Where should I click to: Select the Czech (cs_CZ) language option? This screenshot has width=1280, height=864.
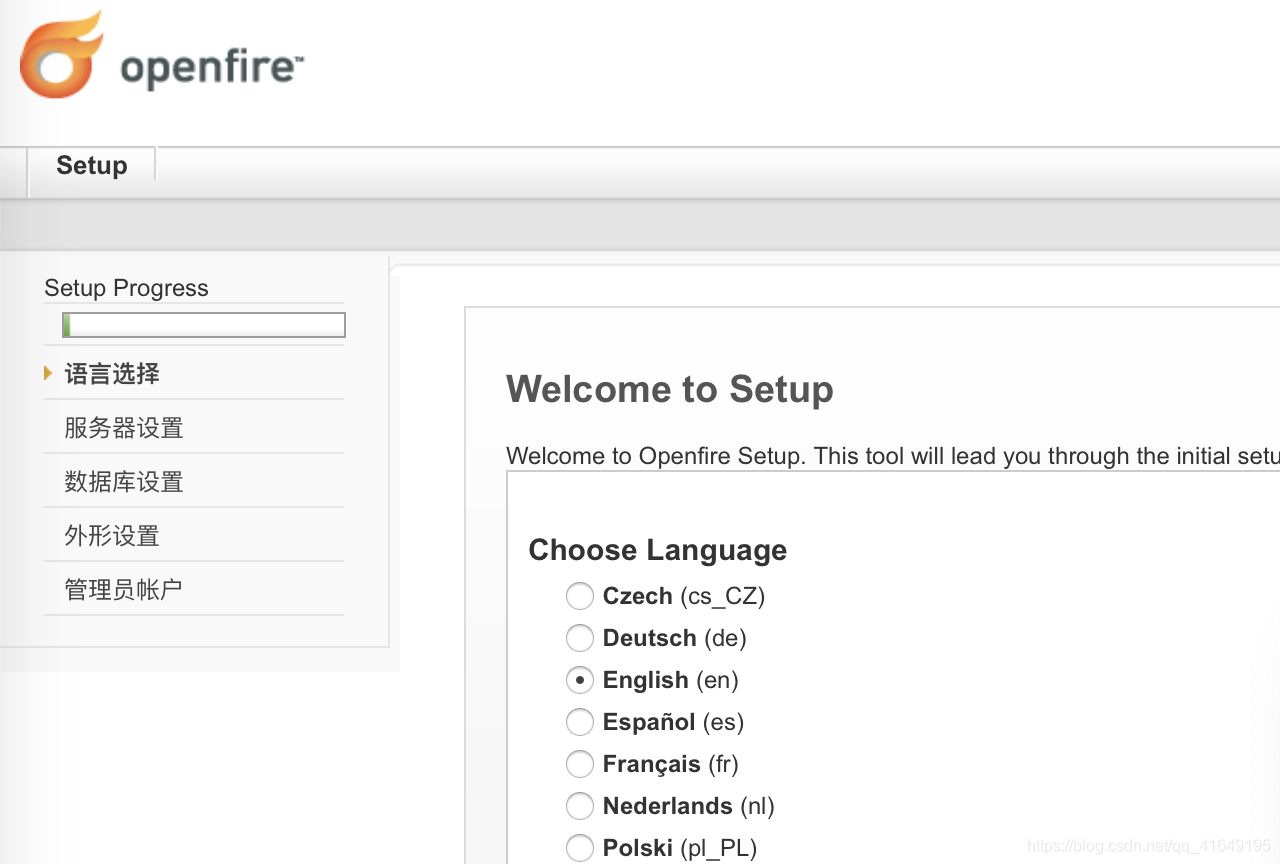click(580, 596)
